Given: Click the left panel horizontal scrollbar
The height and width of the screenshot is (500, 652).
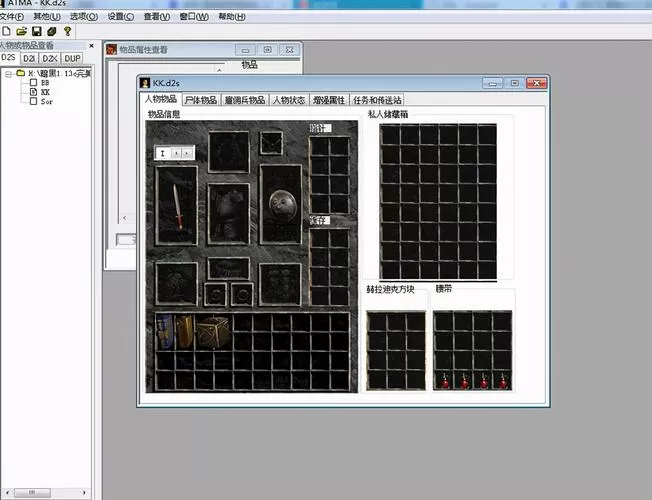Looking at the screenshot, I should click(46, 493).
